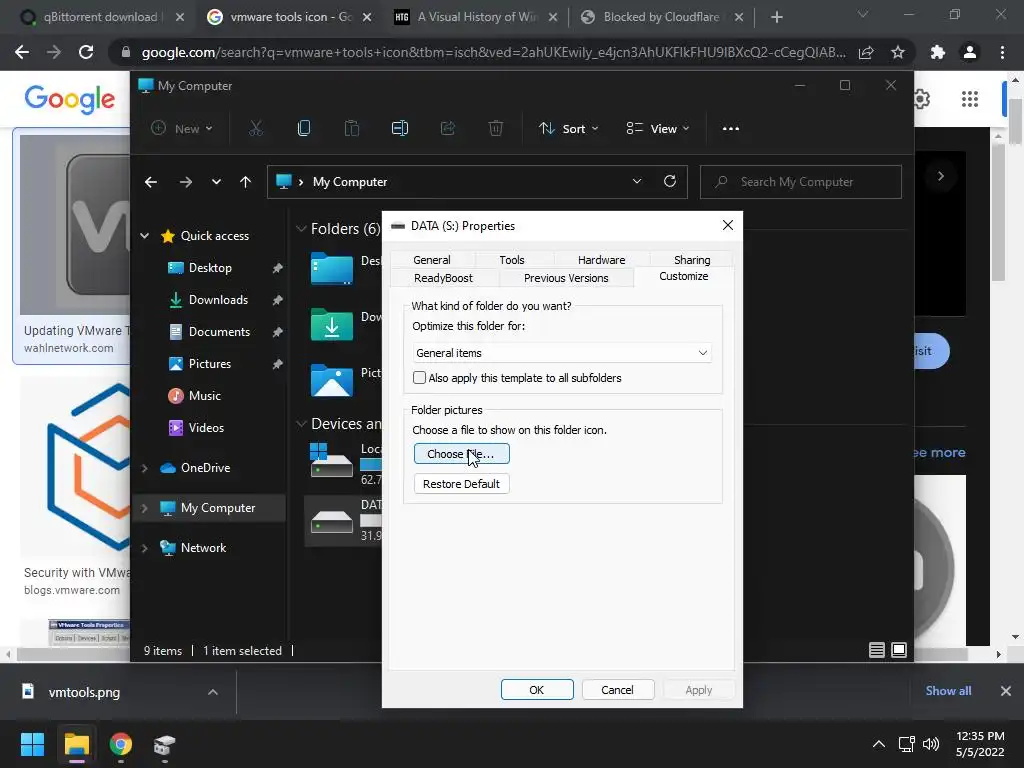Viewport: 1024px width, 768px height.
Task: Reload the Chrome page
Action: pyautogui.click(x=86, y=52)
